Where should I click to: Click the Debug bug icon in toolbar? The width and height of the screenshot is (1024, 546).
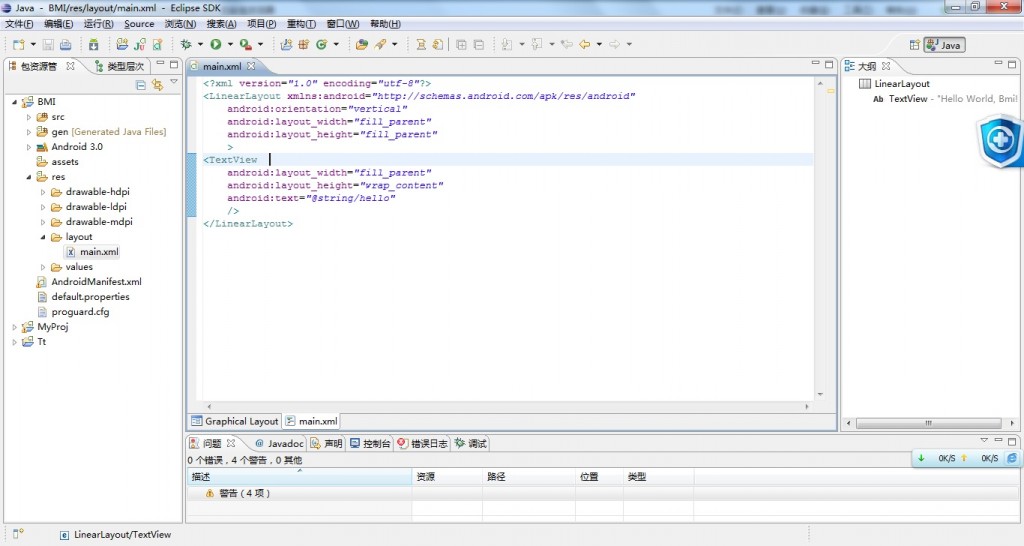coord(186,44)
